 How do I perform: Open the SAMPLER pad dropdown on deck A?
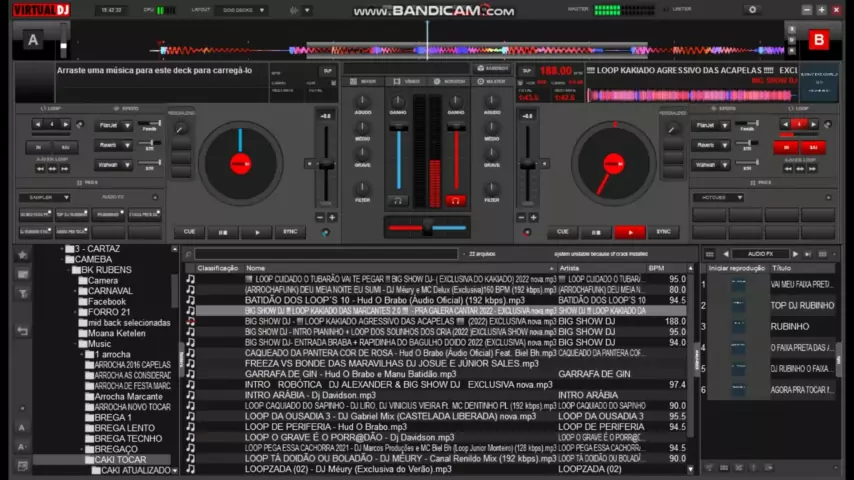(45, 197)
